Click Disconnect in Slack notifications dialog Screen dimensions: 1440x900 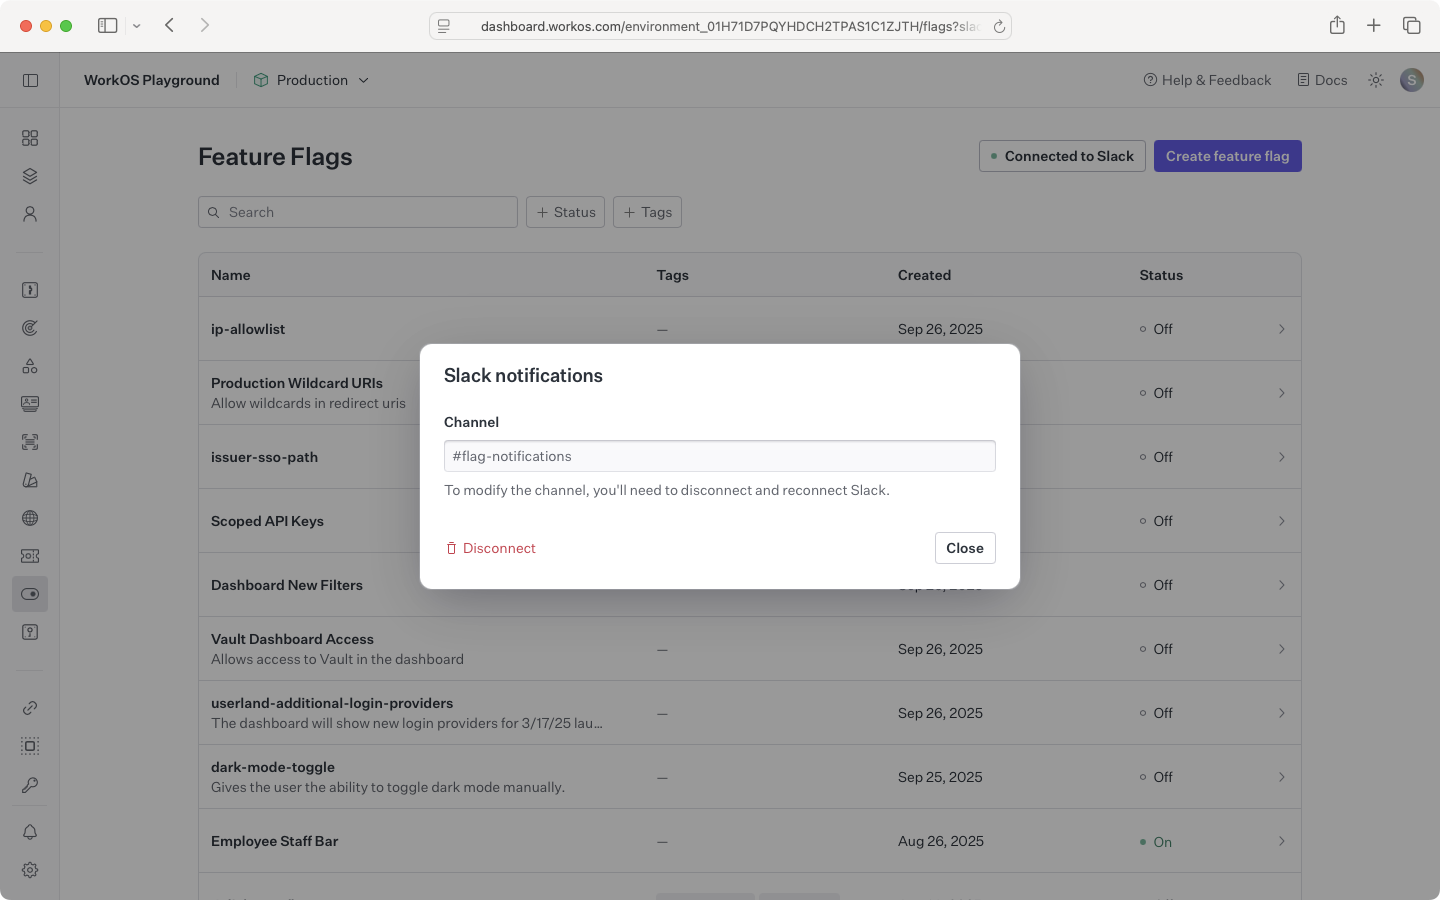pos(490,548)
